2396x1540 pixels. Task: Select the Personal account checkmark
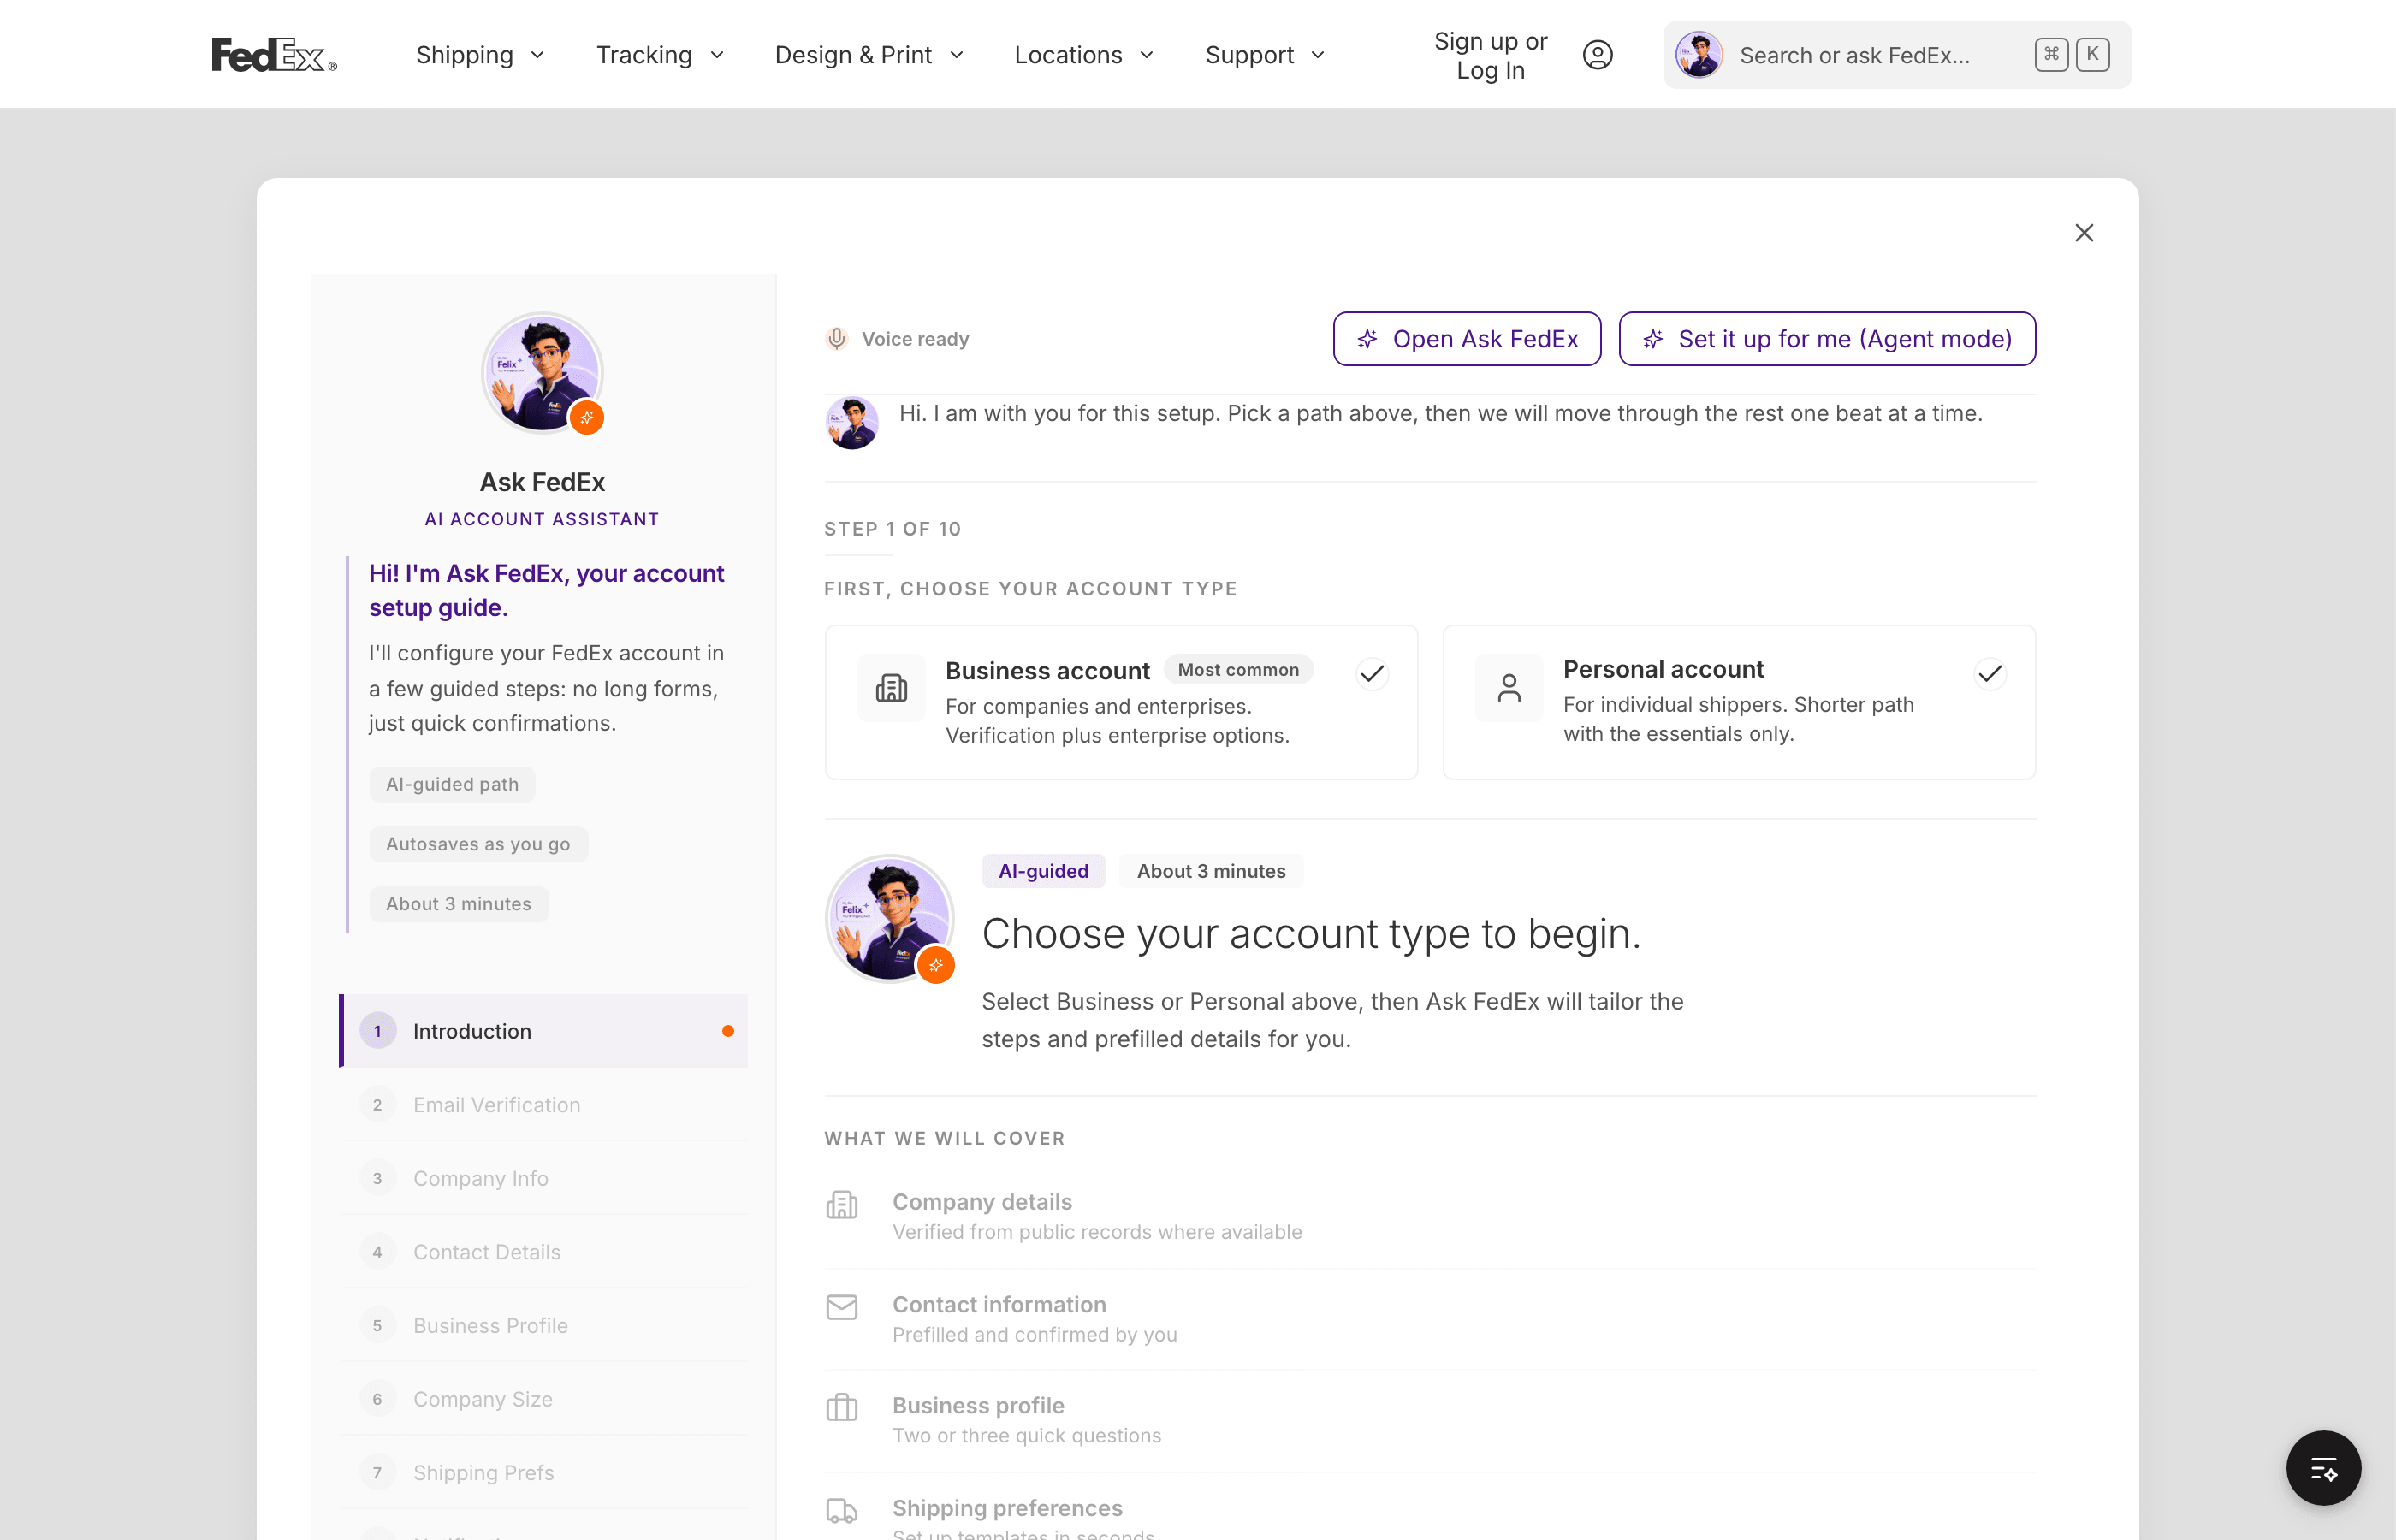click(1990, 674)
